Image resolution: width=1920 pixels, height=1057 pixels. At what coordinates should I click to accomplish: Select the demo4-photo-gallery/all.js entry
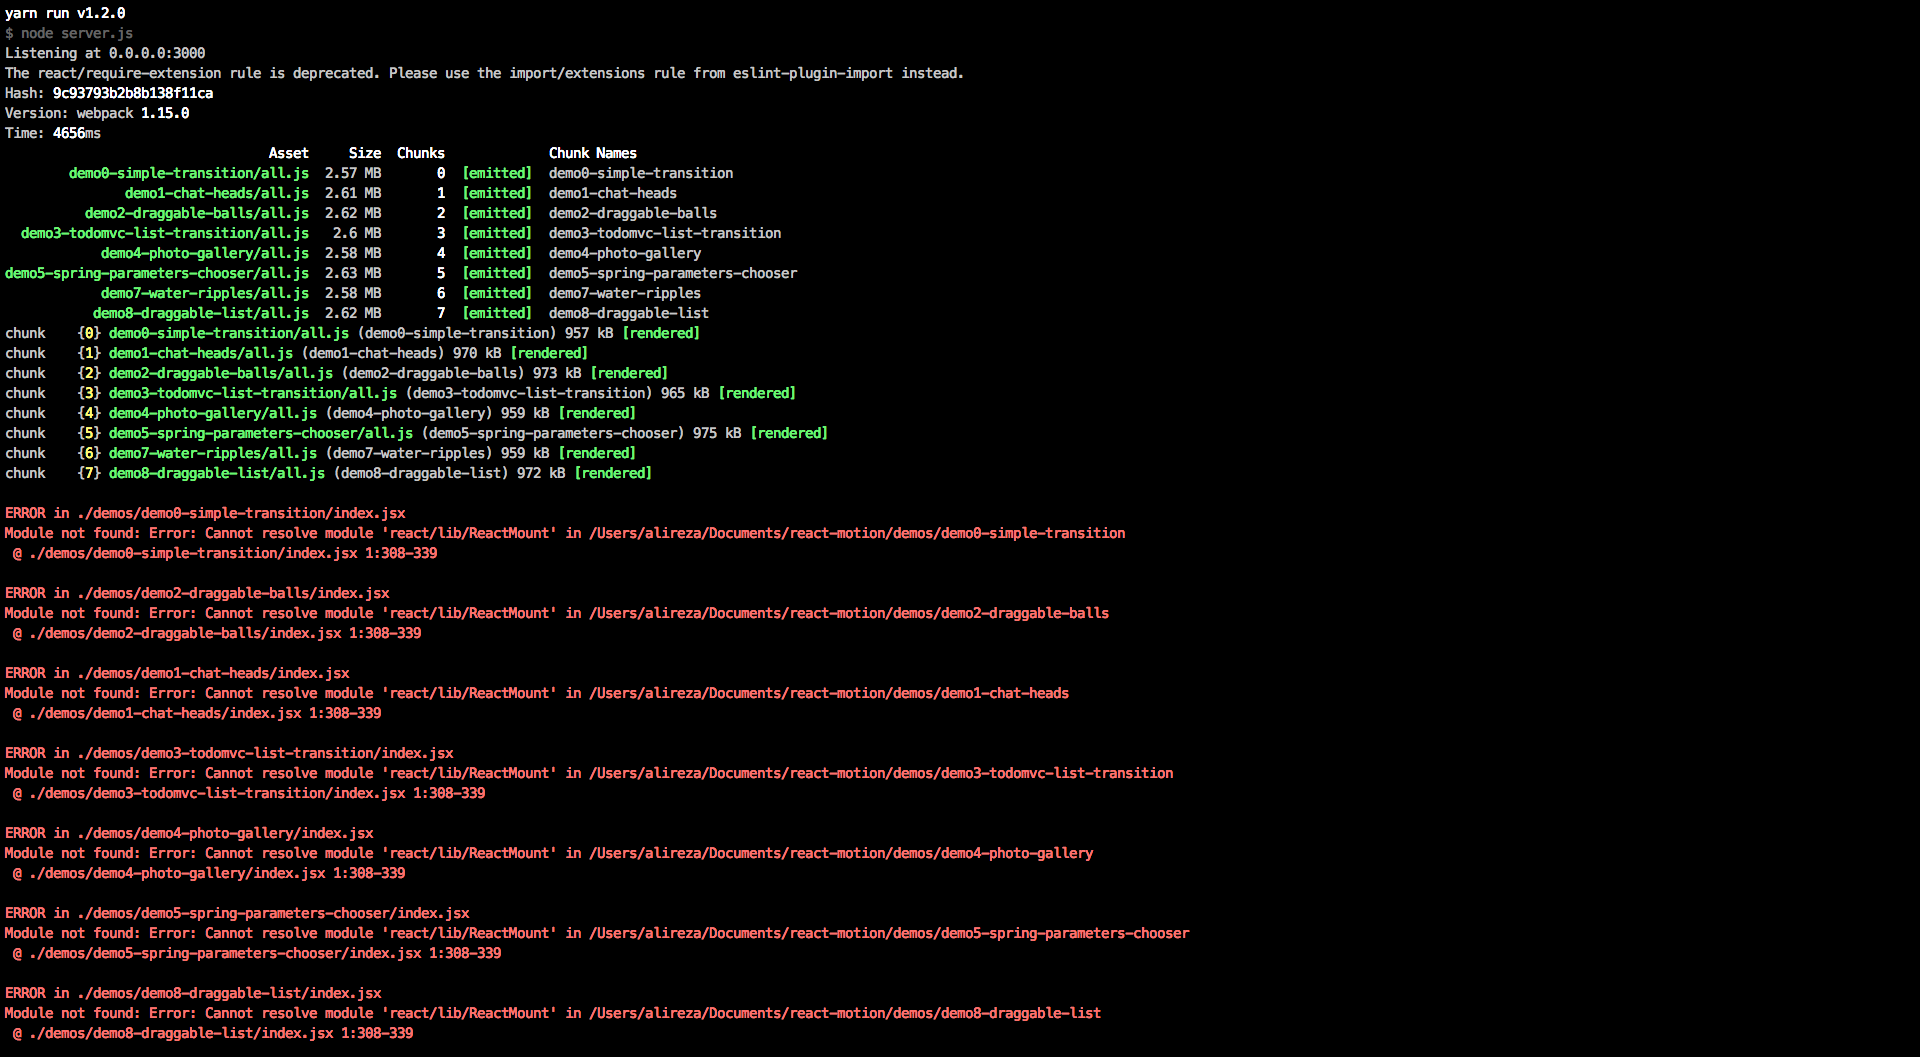204,252
